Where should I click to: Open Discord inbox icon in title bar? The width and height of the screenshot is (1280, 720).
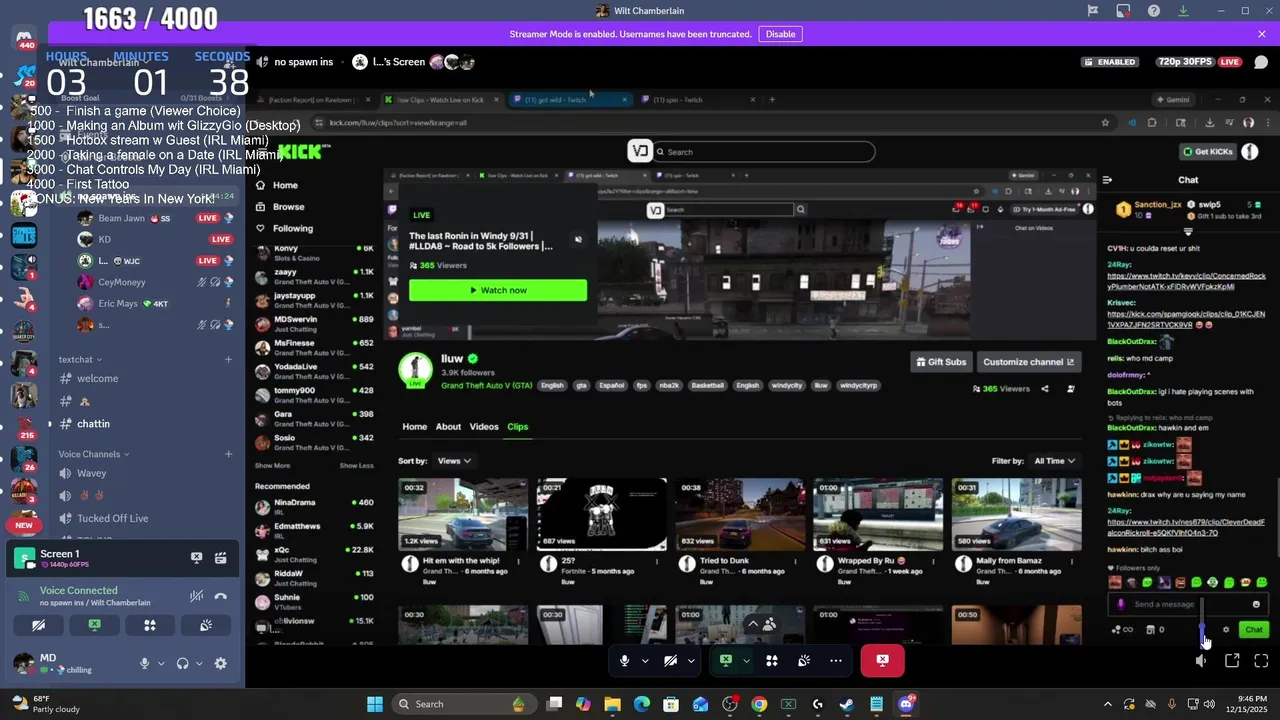point(1123,11)
